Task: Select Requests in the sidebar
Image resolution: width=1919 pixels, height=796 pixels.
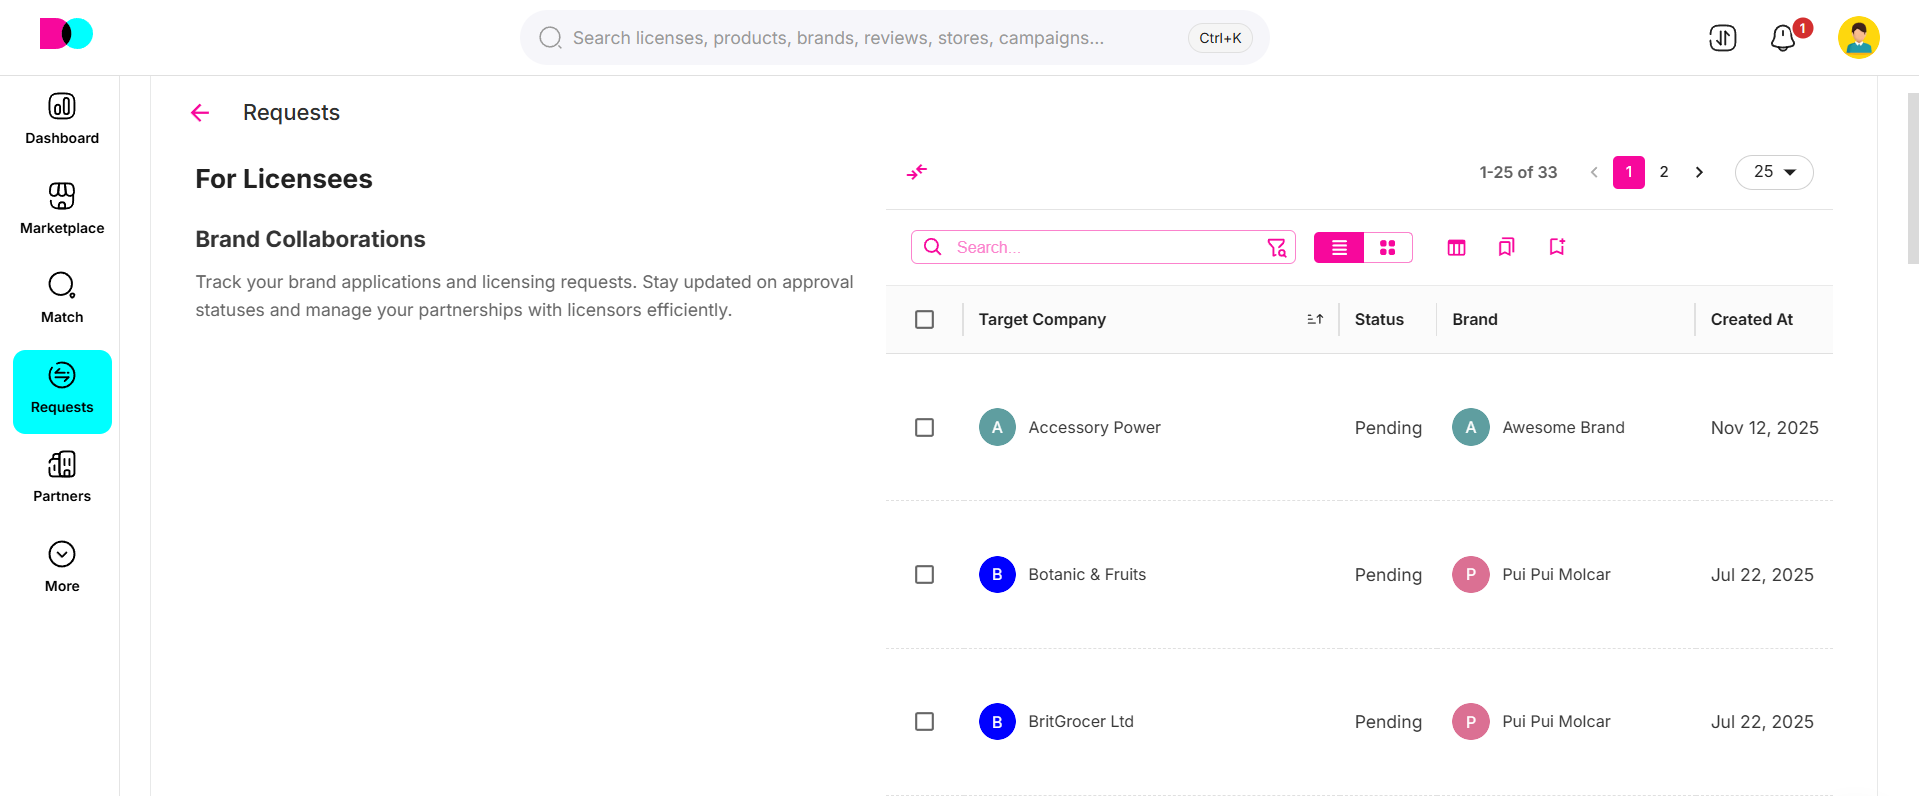Action: pos(62,391)
